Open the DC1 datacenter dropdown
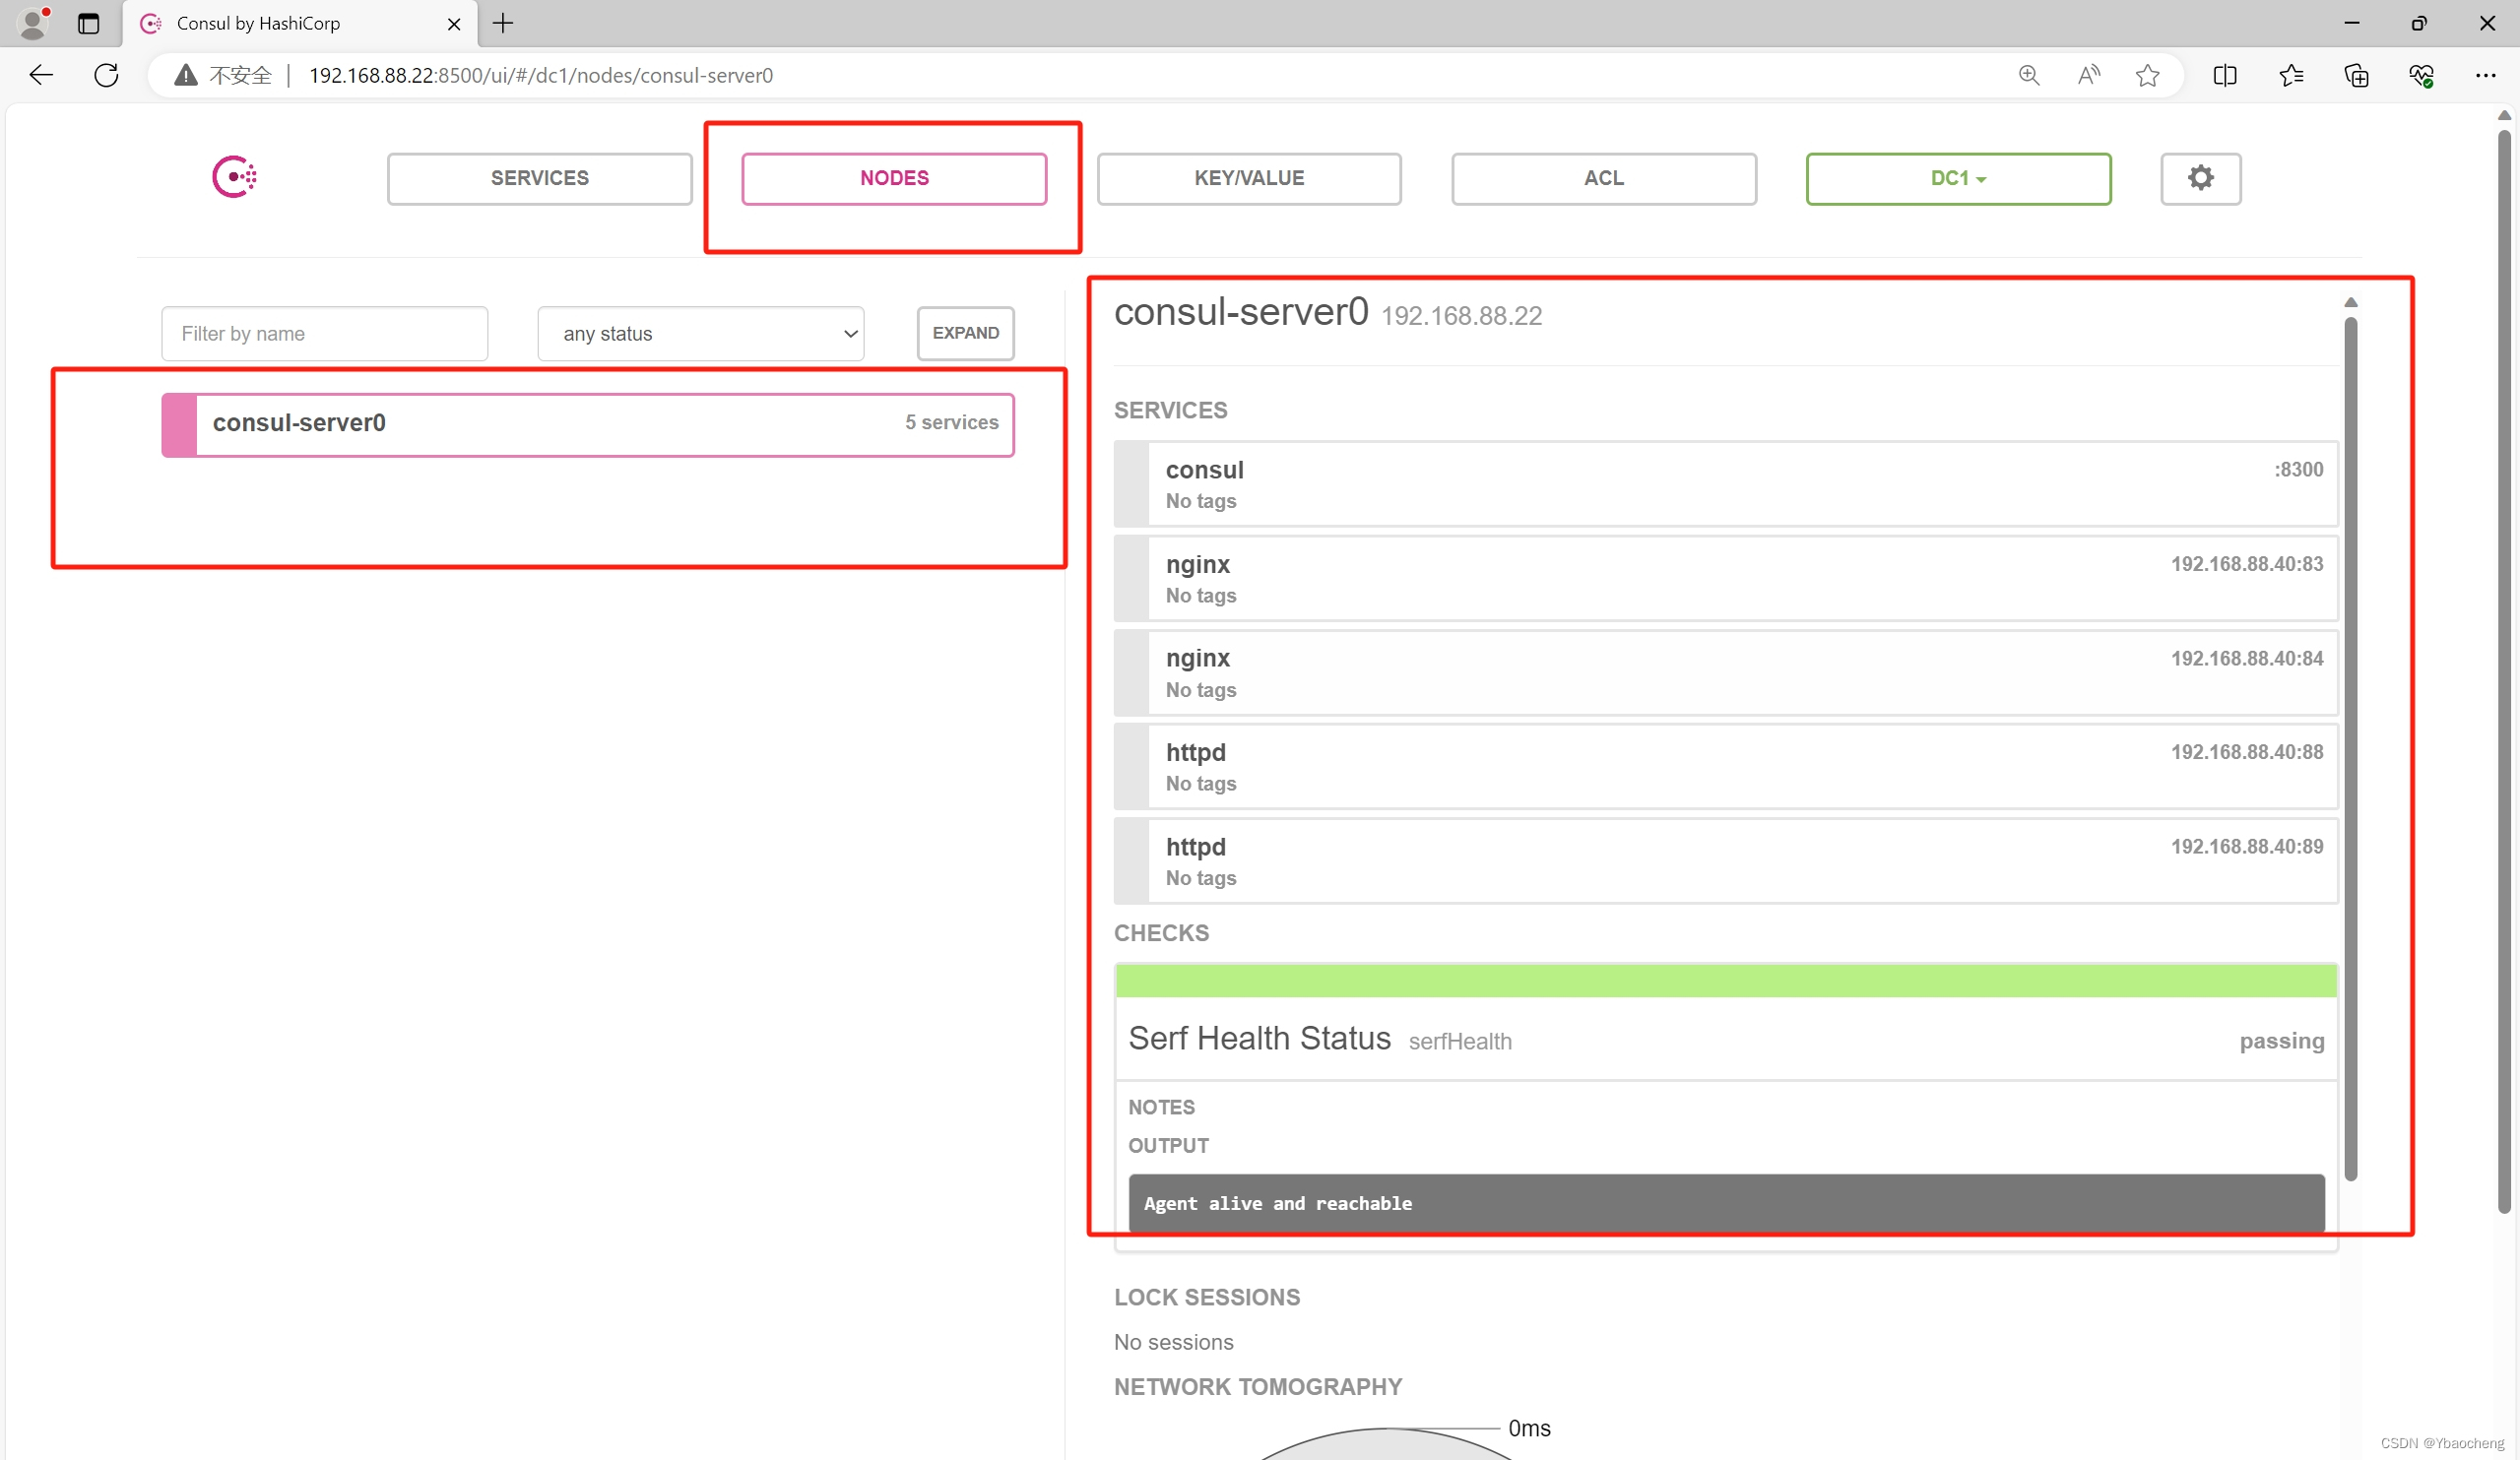The width and height of the screenshot is (2520, 1460). (x=1957, y=179)
